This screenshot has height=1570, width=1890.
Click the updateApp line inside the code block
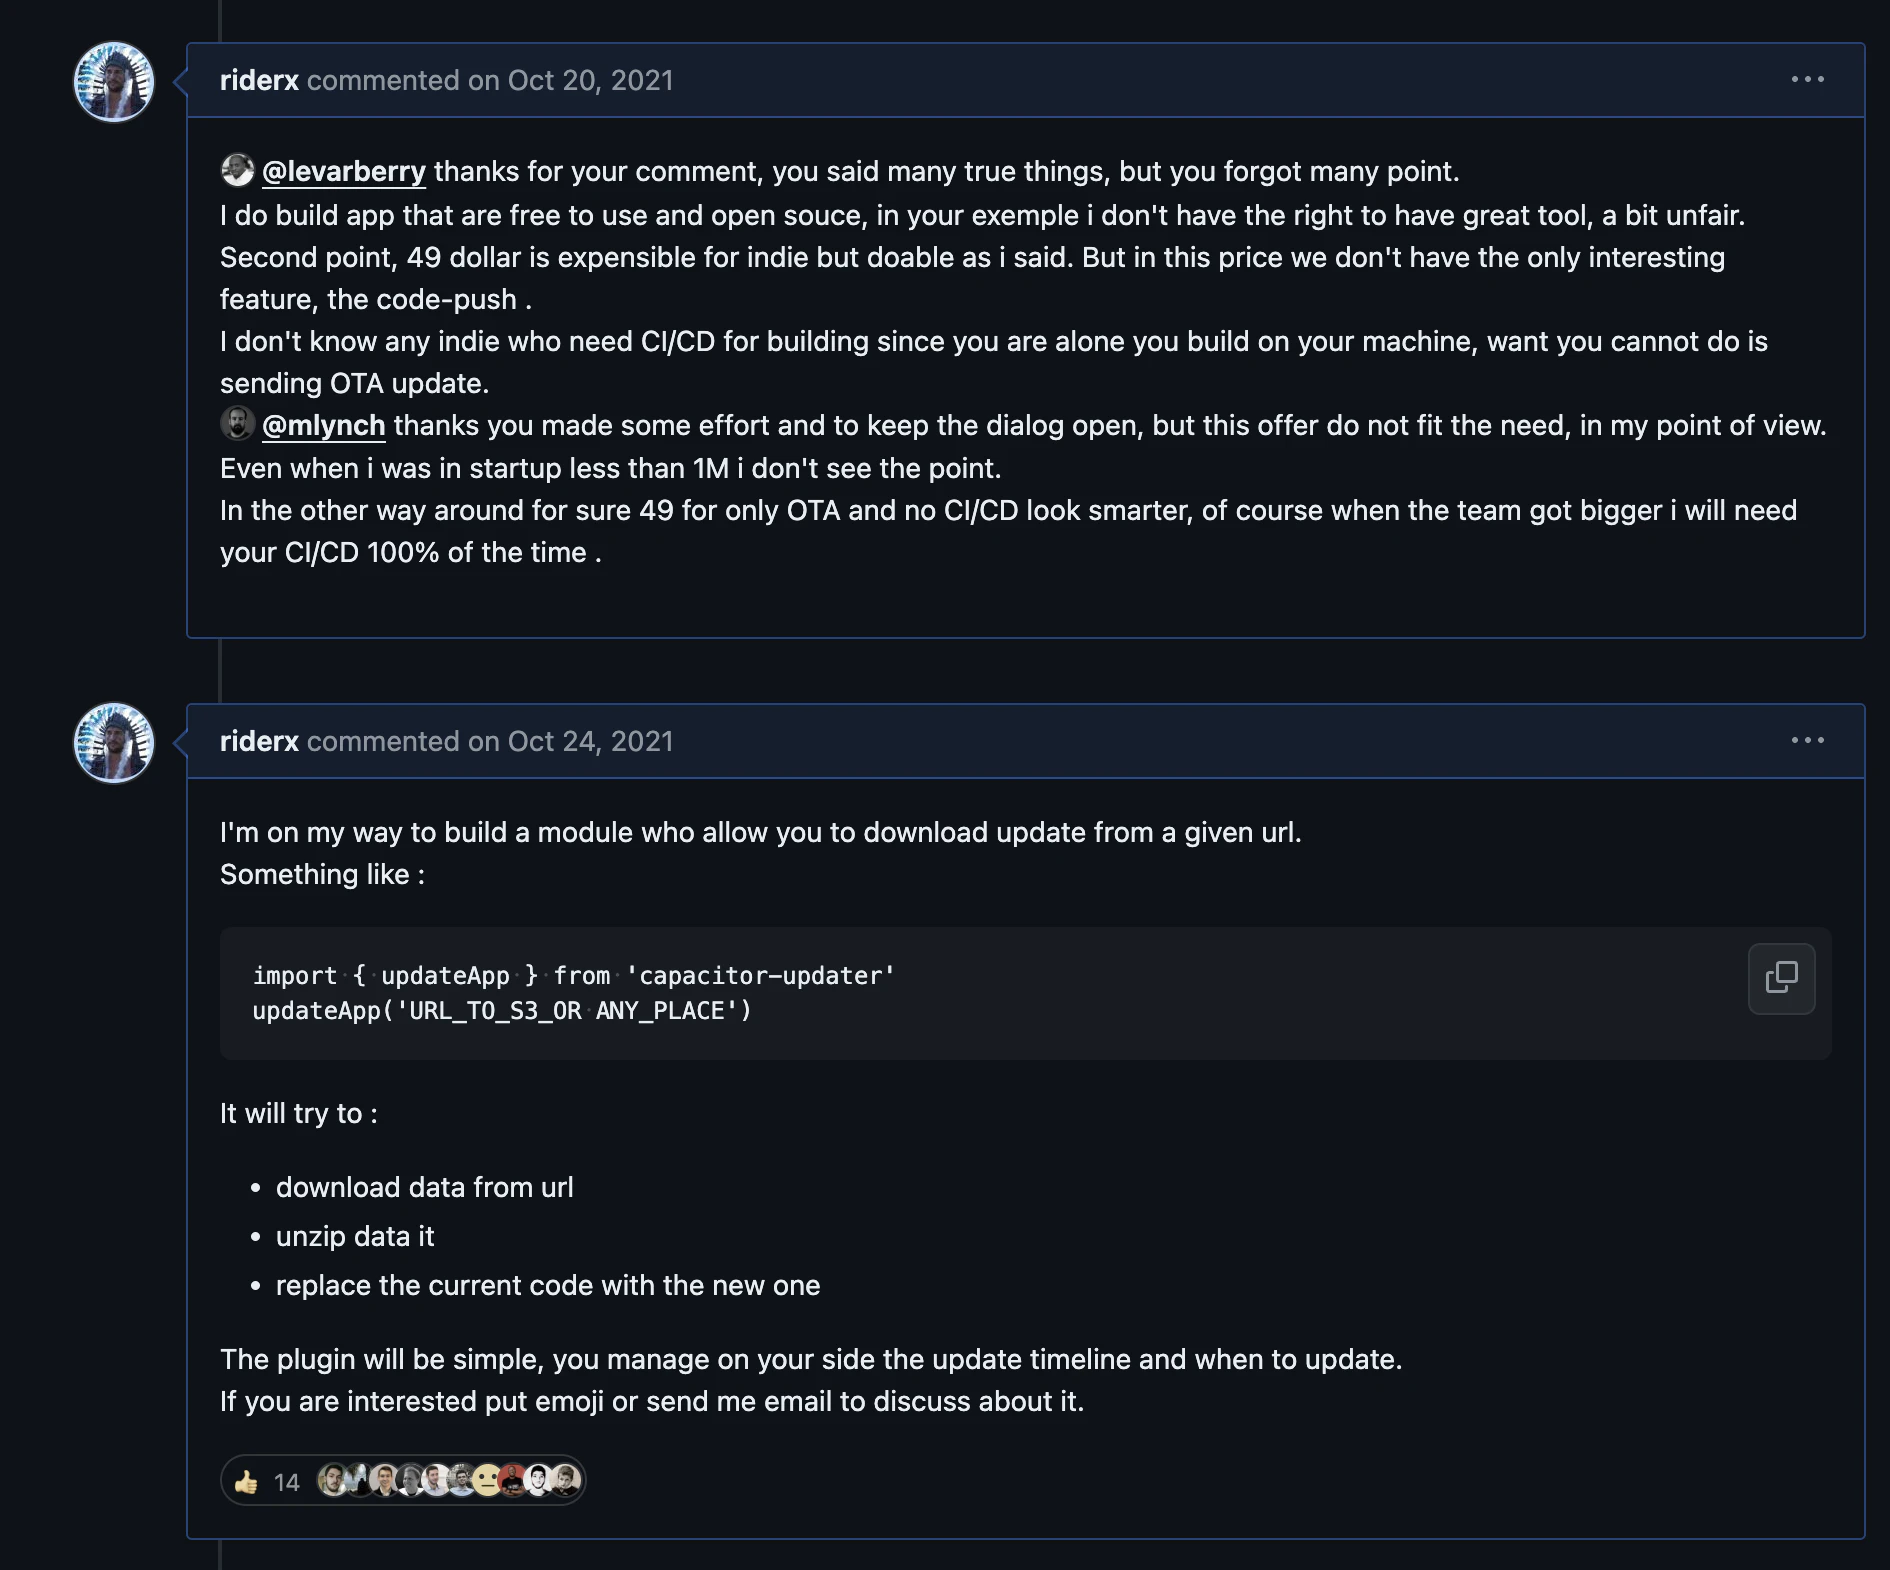pos(501,1011)
